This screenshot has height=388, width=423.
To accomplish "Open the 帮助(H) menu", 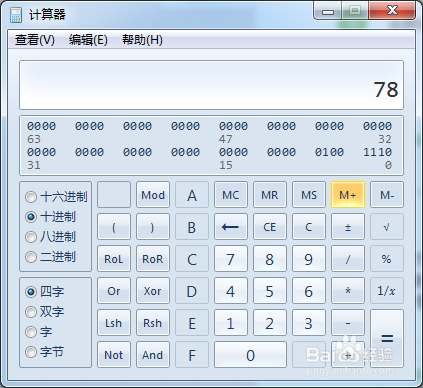I will click(x=142, y=40).
